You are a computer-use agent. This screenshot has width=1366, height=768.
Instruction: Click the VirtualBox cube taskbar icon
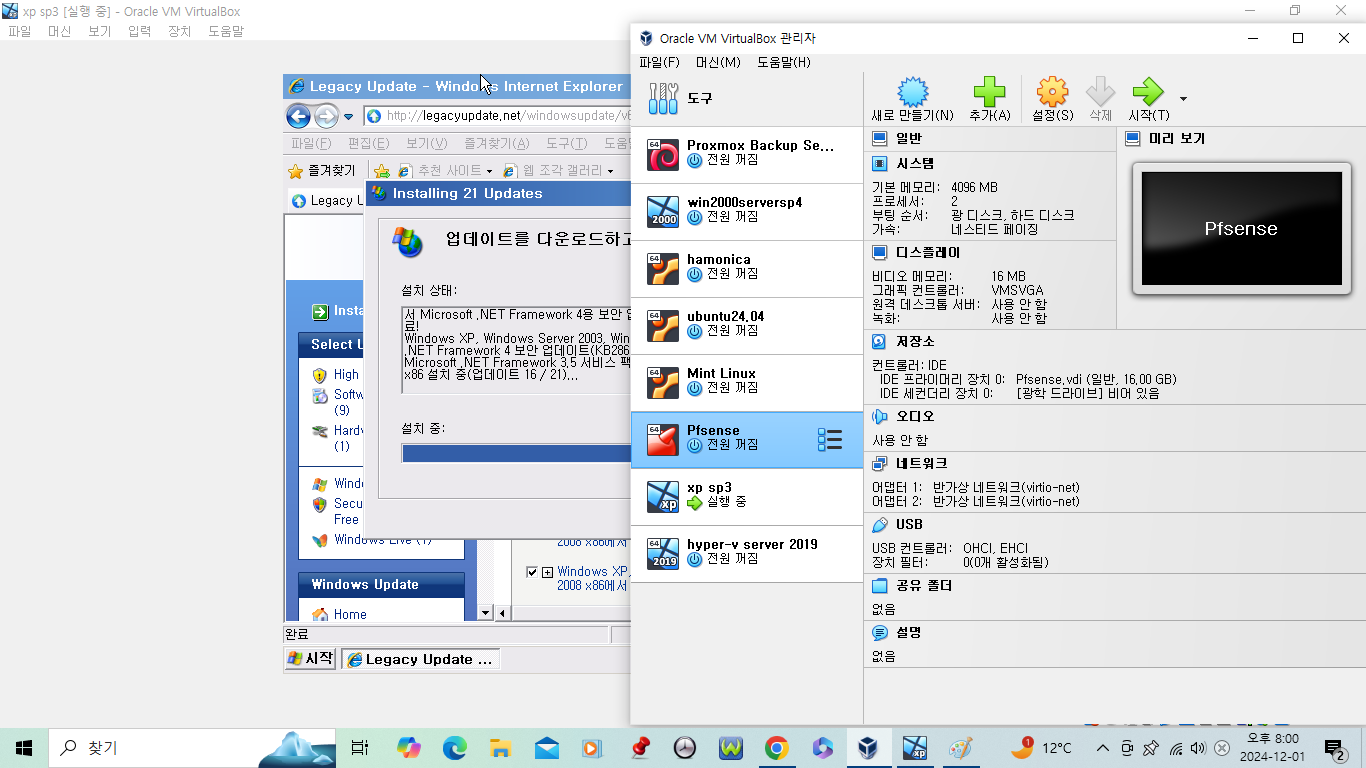point(868,747)
